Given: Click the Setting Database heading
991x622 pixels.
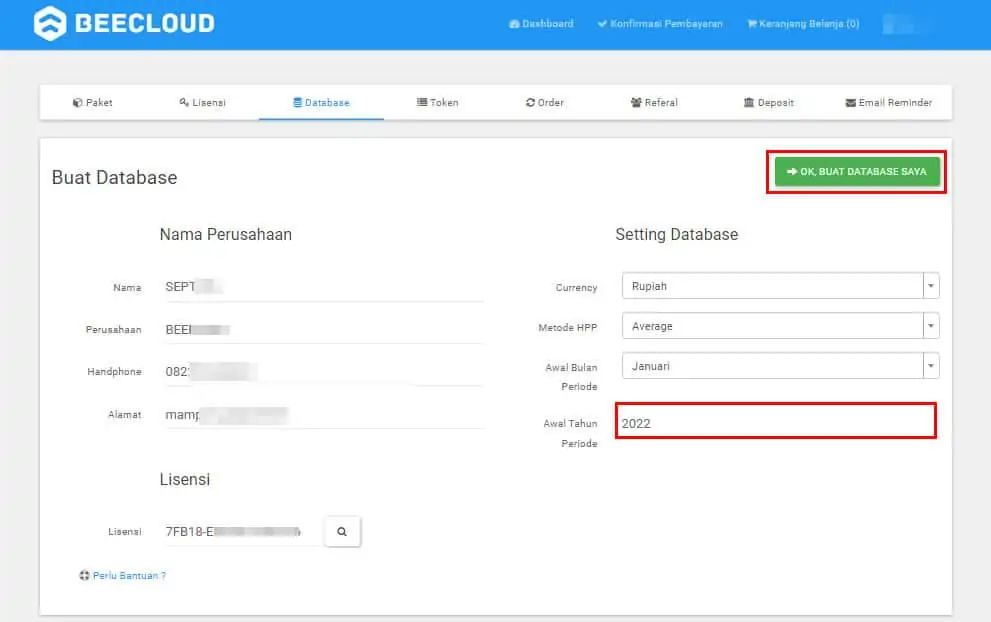Looking at the screenshot, I should click(x=676, y=235).
